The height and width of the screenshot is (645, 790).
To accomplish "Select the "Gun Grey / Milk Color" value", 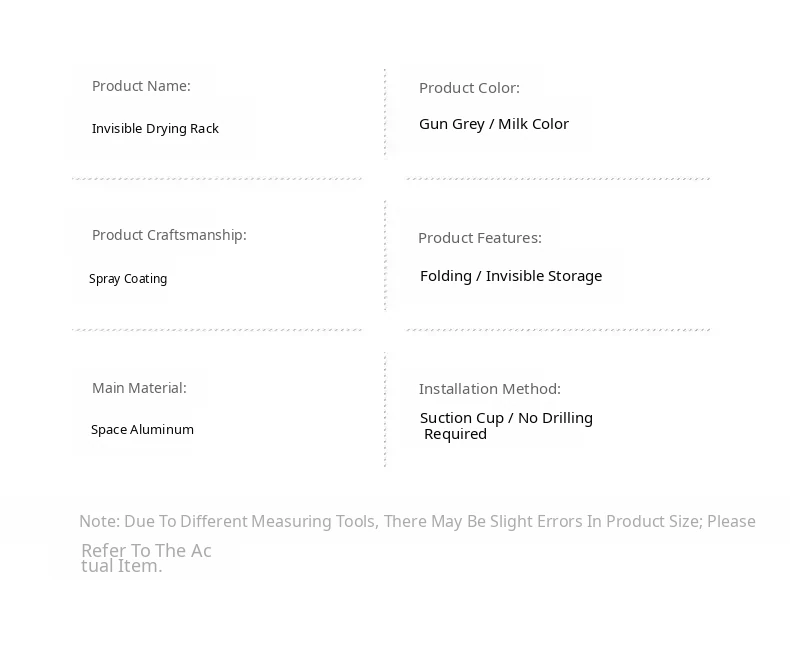I will [494, 124].
